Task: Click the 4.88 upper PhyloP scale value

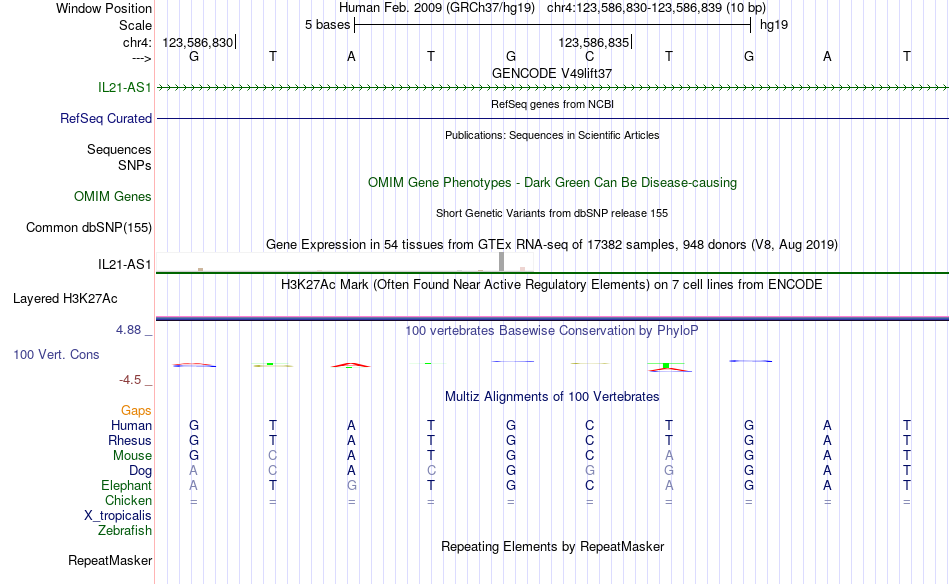Action: [x=128, y=330]
